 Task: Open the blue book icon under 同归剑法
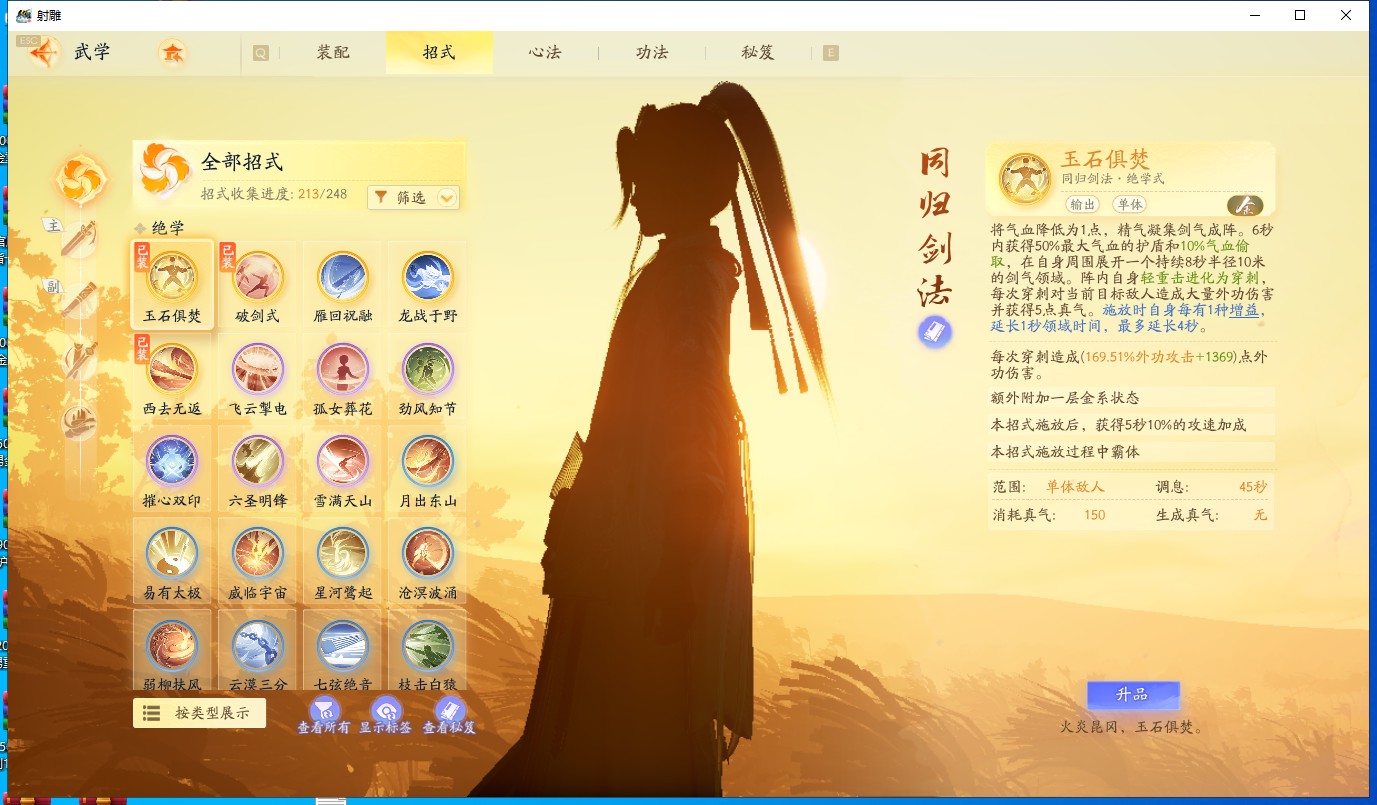[x=935, y=332]
